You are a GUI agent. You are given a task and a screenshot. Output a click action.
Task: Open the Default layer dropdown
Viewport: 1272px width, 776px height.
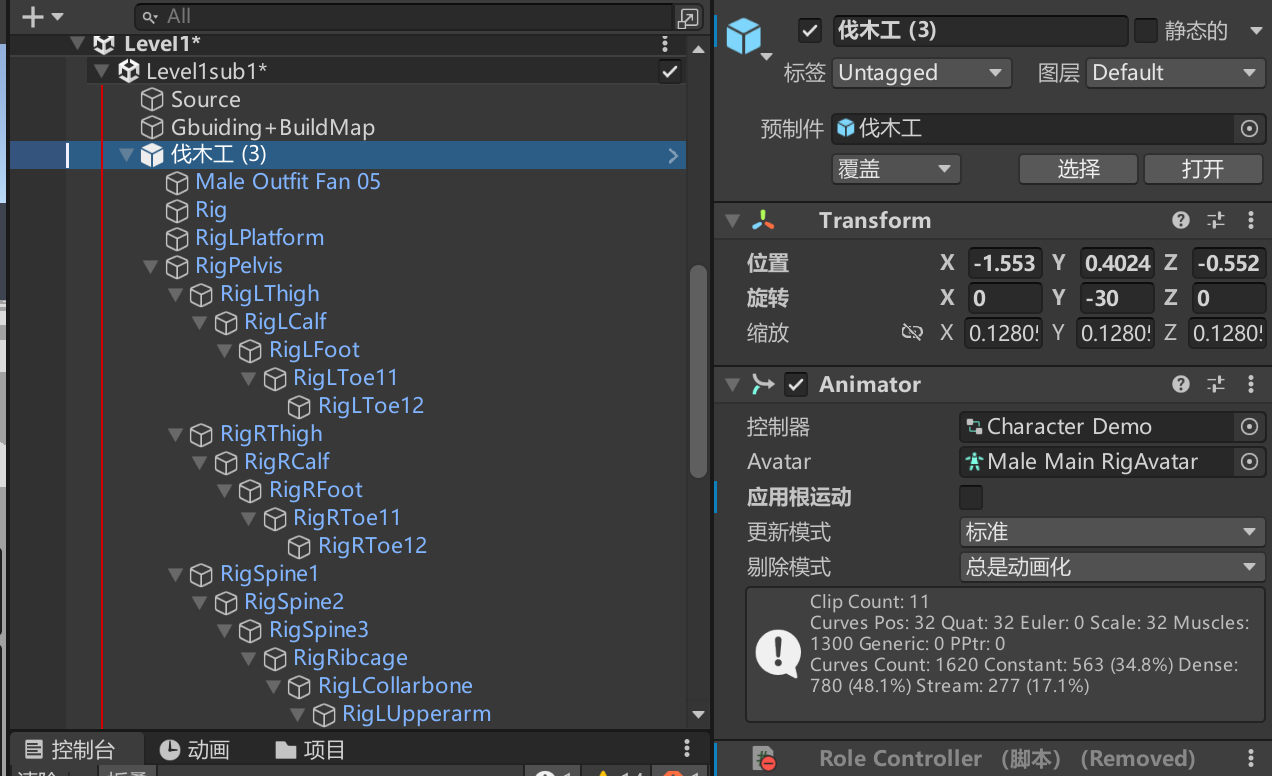click(1175, 73)
